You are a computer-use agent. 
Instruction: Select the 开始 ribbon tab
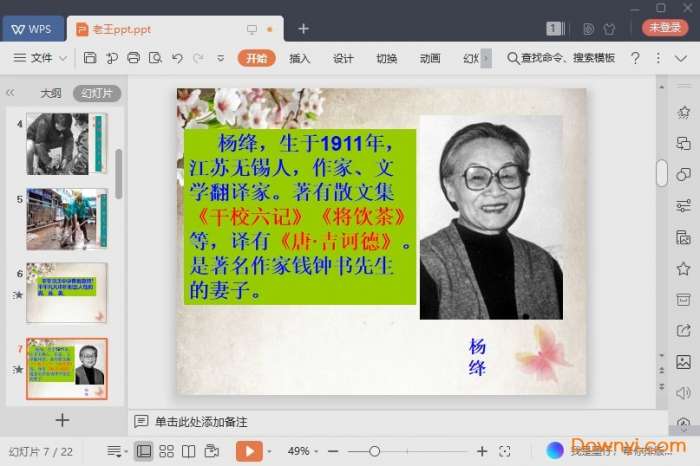click(x=256, y=58)
